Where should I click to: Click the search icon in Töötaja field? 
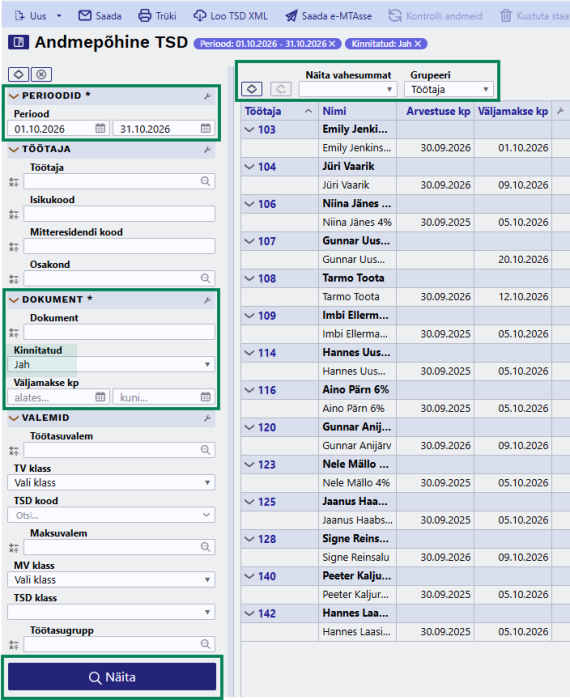pyautogui.click(x=205, y=181)
